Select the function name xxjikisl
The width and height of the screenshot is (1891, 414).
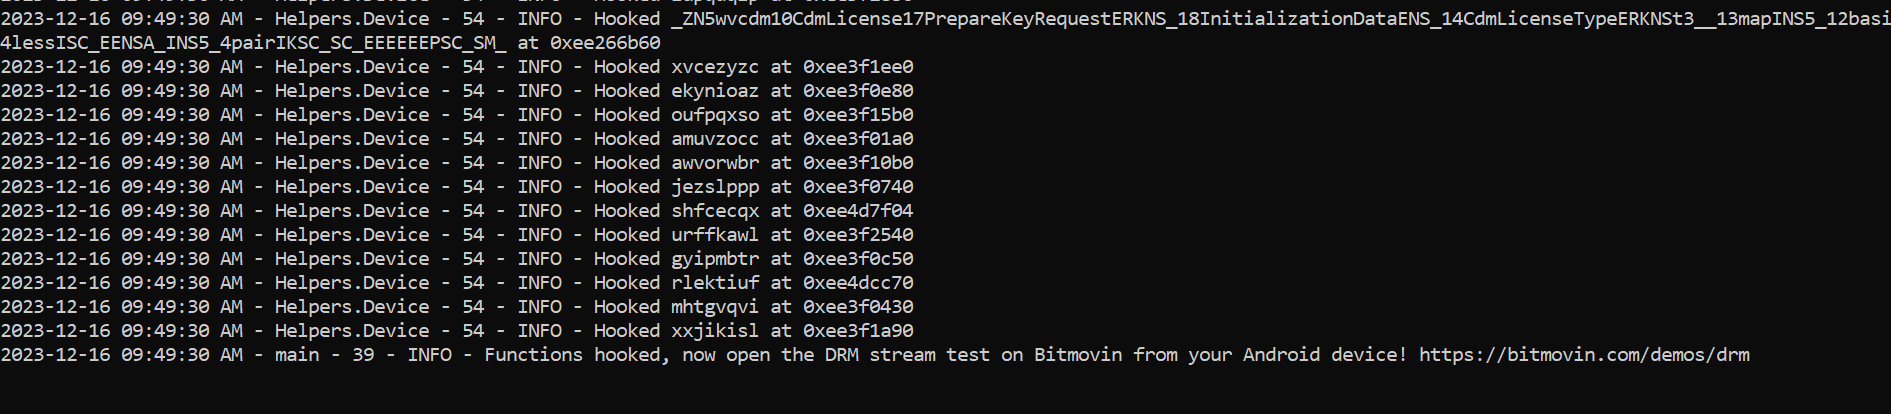(x=715, y=331)
